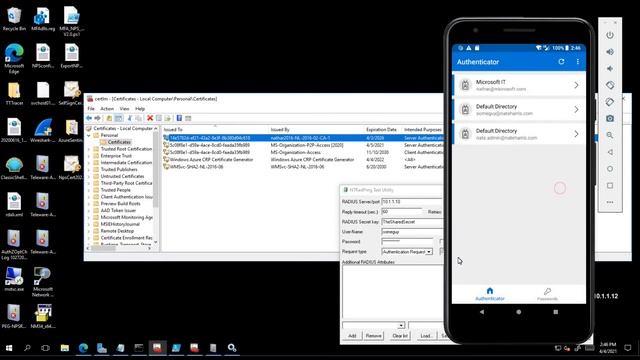The width and height of the screenshot is (640, 360).
Task: Click the Add button in NTRadPing
Action: (x=352, y=336)
